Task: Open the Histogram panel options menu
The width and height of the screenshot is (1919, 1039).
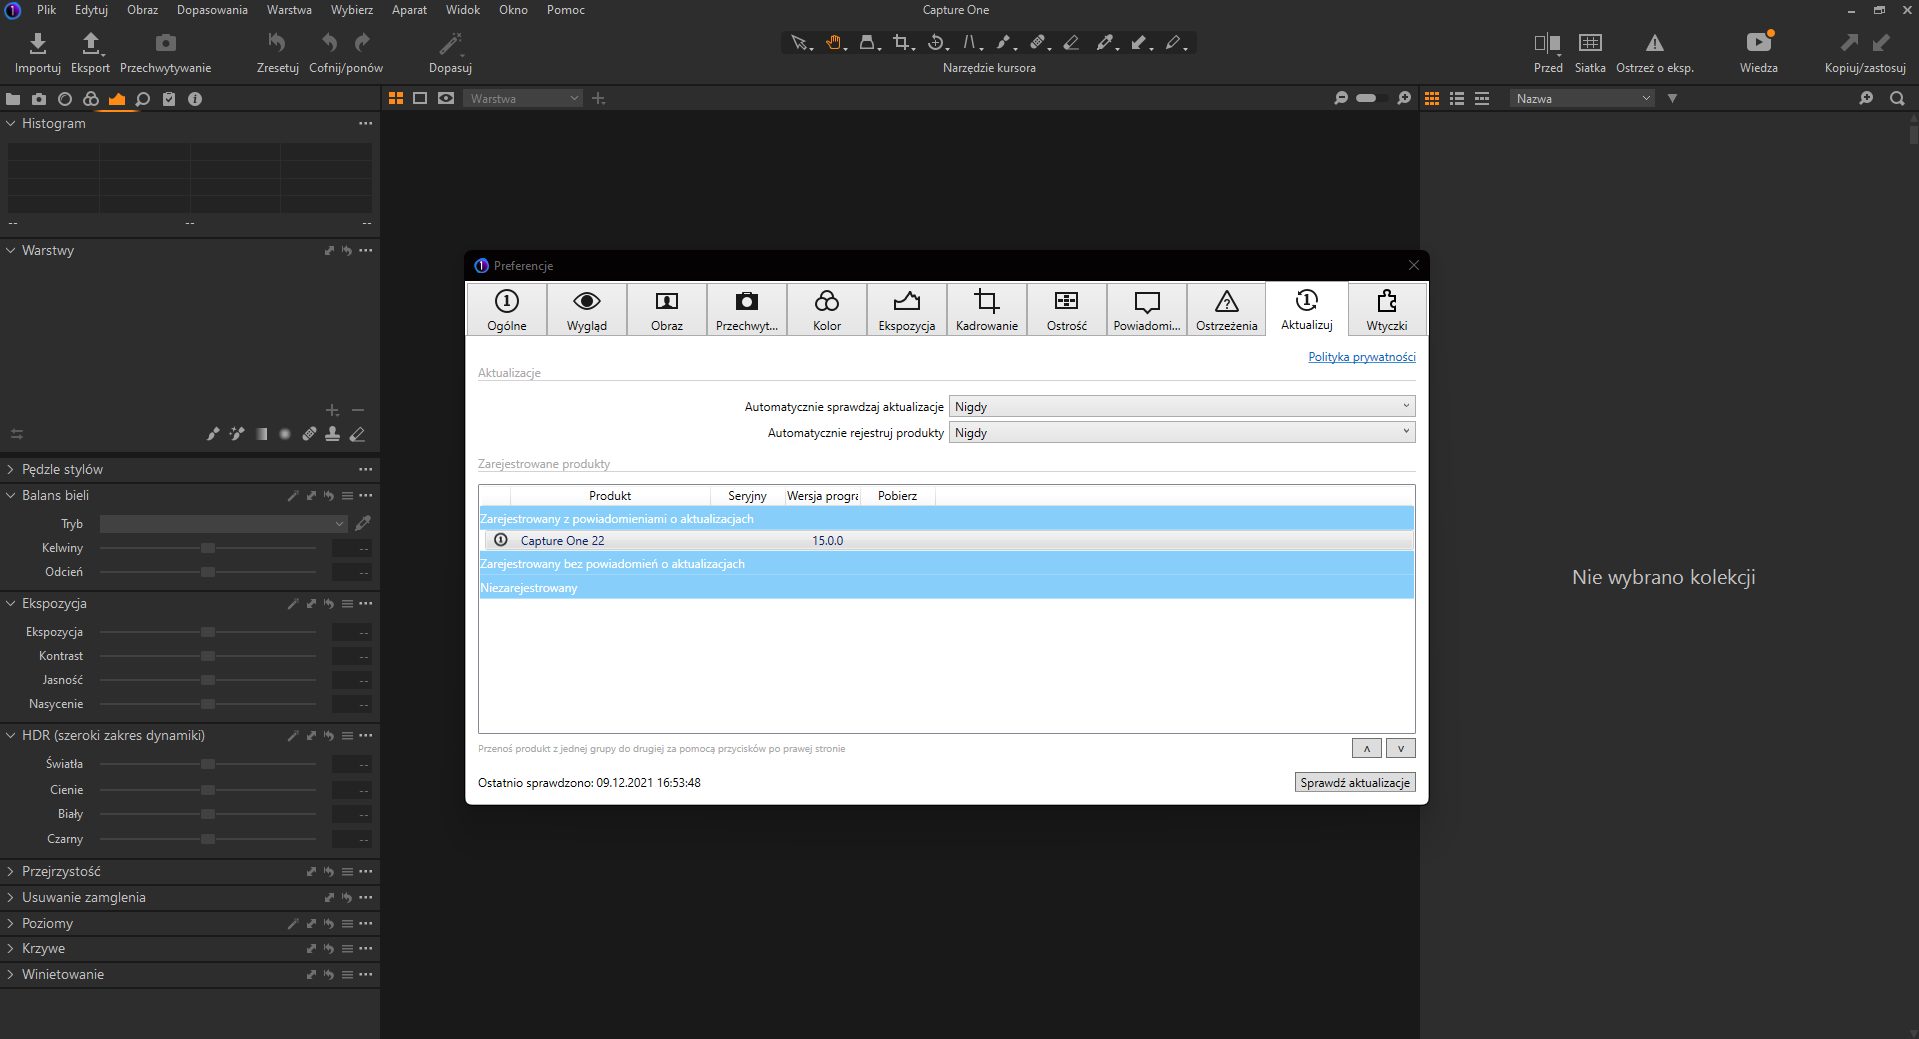Action: click(366, 123)
